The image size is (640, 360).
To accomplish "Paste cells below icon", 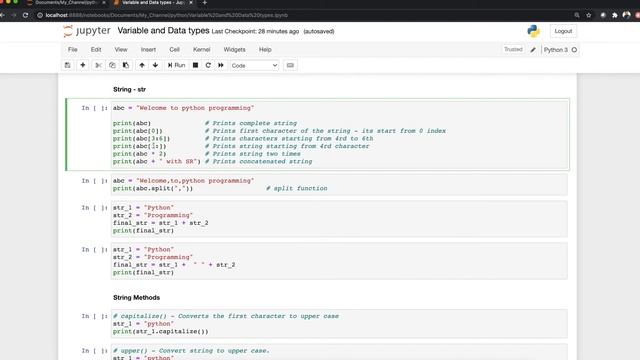I will [126, 65].
